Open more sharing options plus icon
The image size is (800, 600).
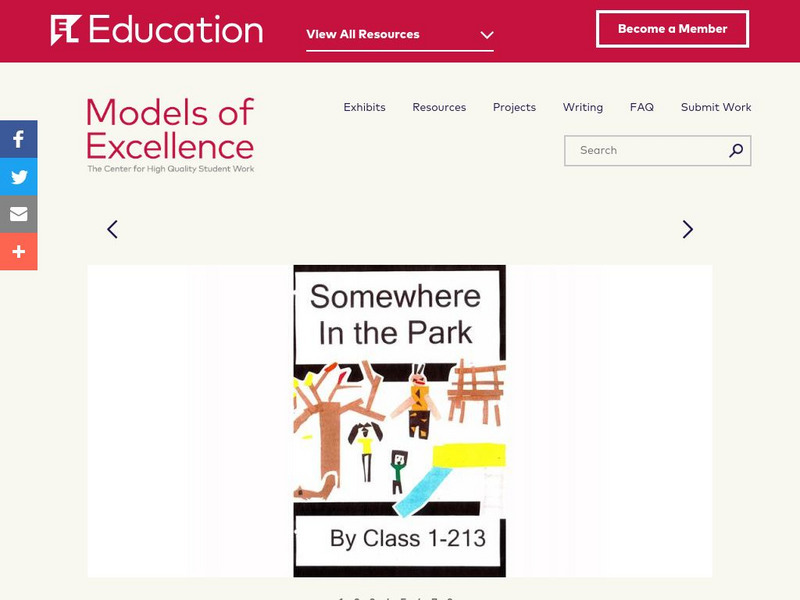coord(18,251)
